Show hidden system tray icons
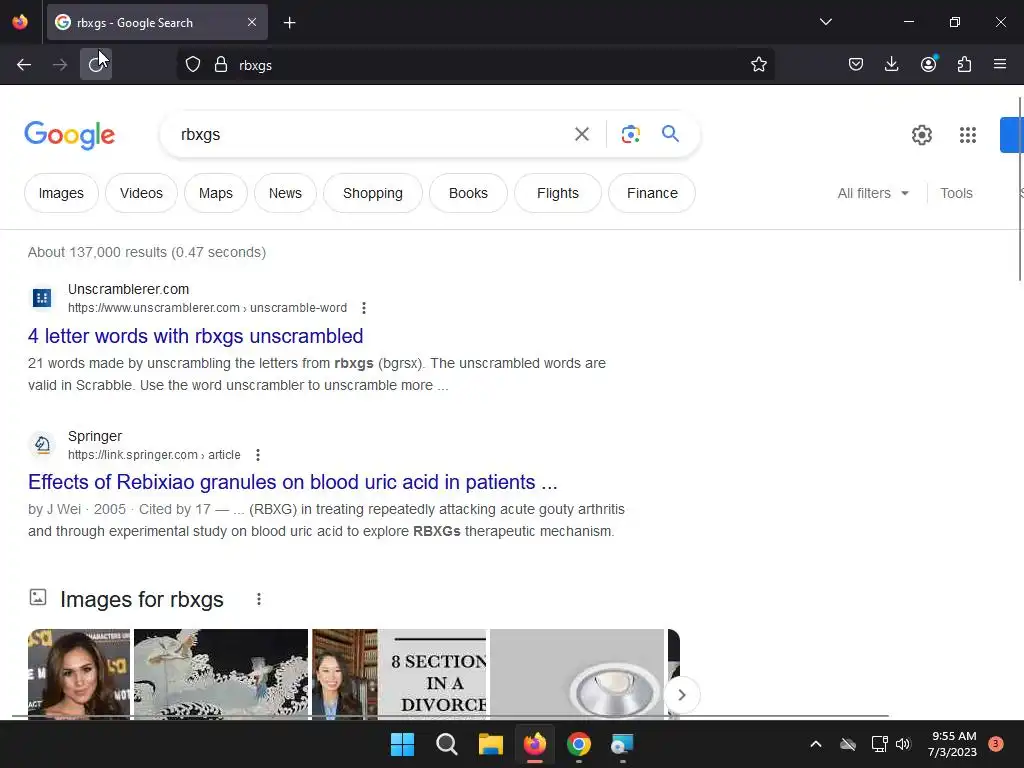The image size is (1024, 768). 816,744
